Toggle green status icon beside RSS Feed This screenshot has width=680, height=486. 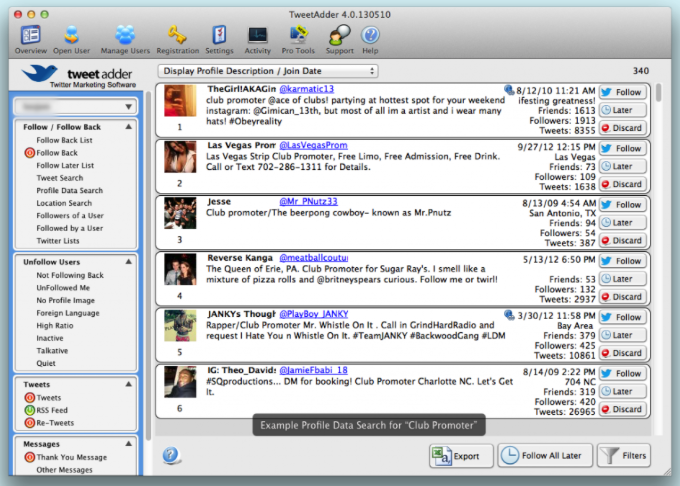click(x=29, y=410)
